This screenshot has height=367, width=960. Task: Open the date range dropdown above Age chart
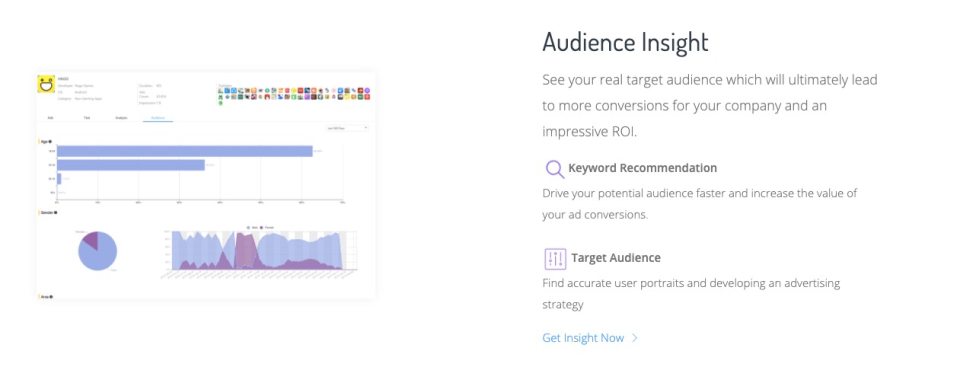pos(347,128)
